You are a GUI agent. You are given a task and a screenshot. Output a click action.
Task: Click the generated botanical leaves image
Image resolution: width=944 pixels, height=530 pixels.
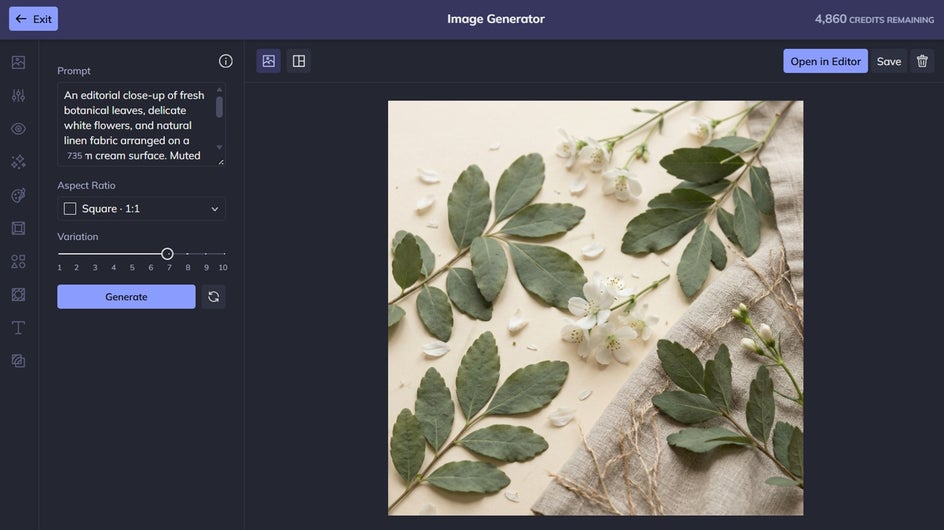595,308
